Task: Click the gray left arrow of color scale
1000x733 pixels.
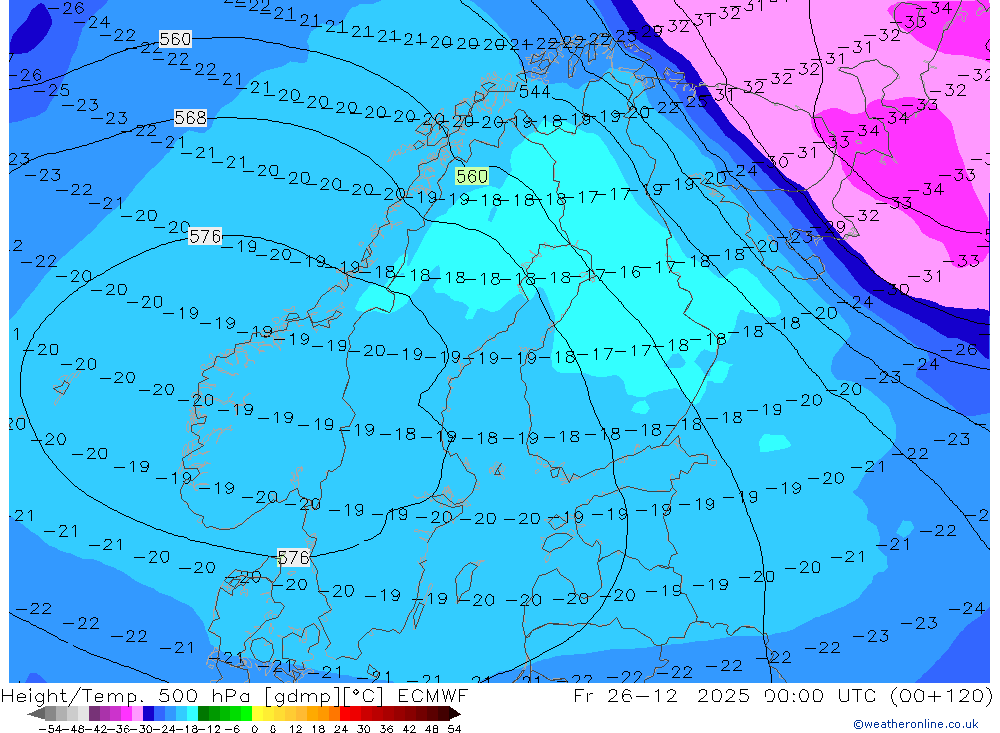Action: pos(36,714)
